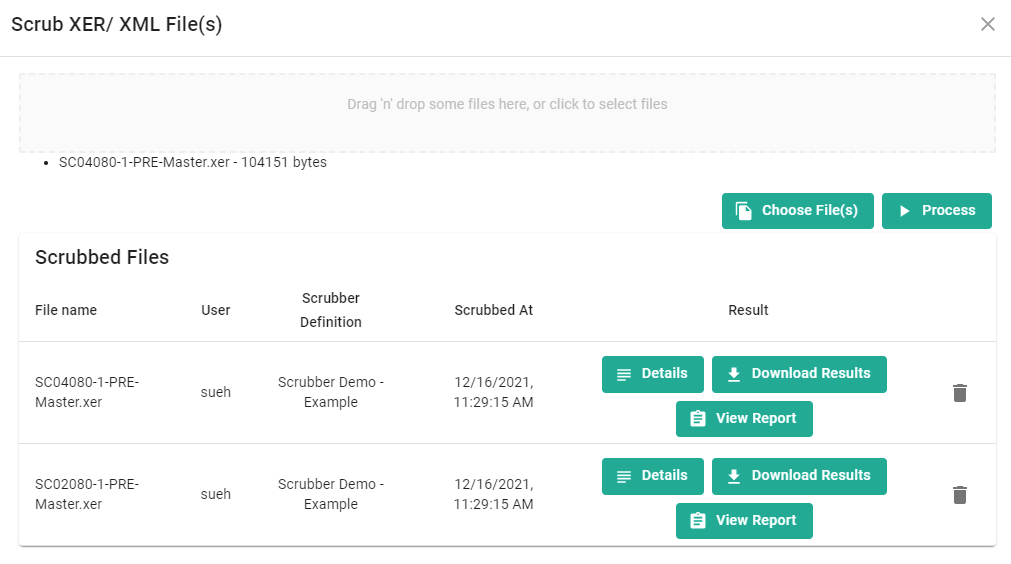Screen dimensions: 1011x564
Task: Delete the SC02080-1-PRE-Master.xer scrubbed file
Action: tap(959, 495)
